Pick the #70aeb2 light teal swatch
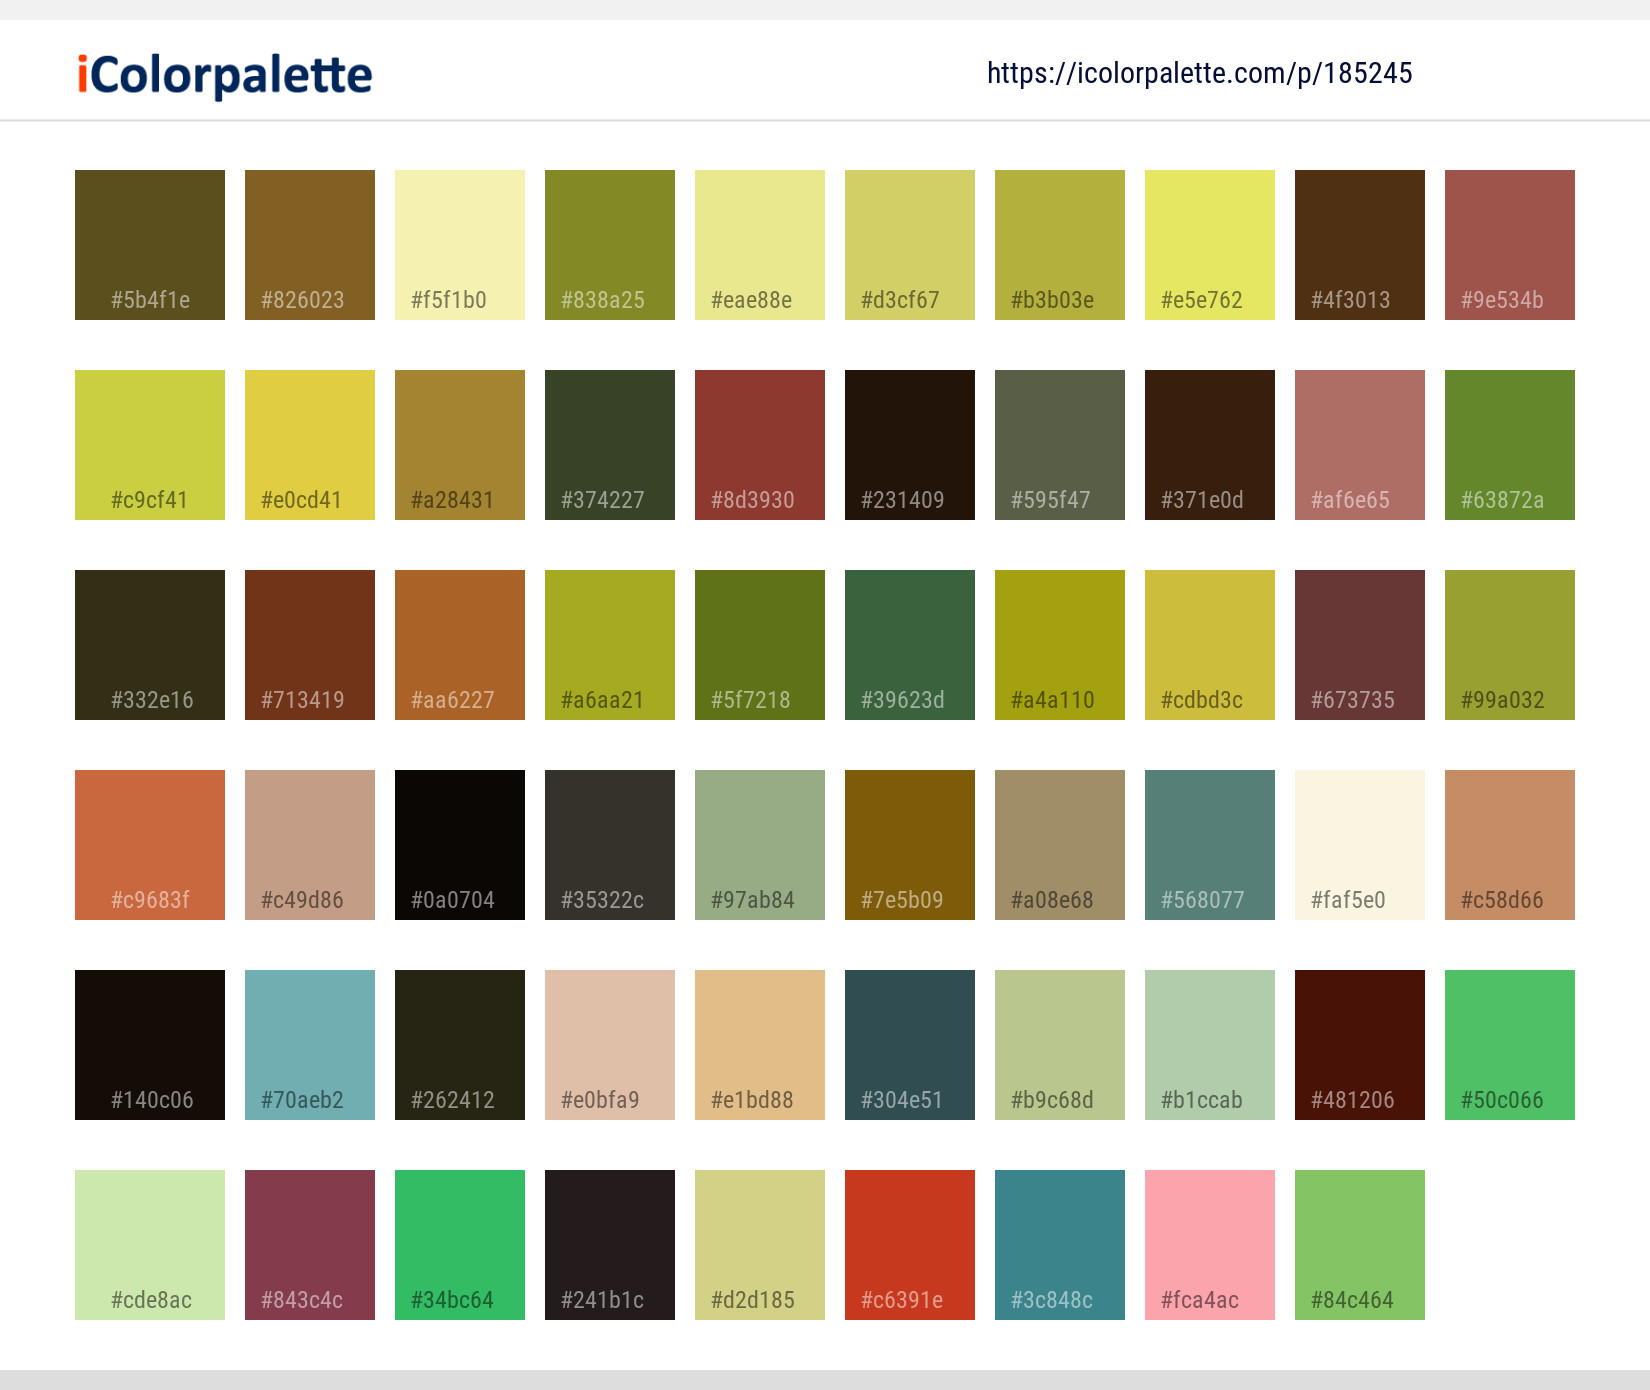 coord(310,1045)
